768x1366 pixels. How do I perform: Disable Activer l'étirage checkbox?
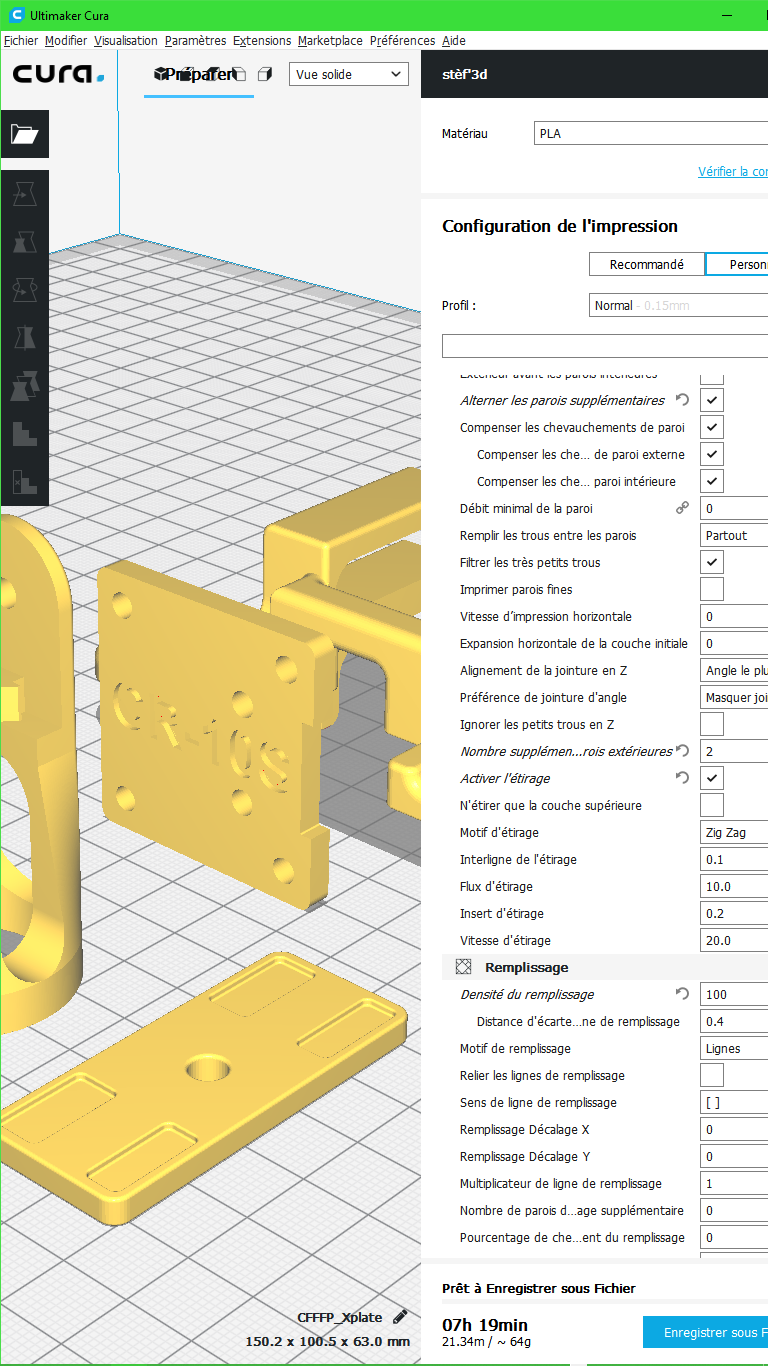pyautogui.click(x=712, y=778)
